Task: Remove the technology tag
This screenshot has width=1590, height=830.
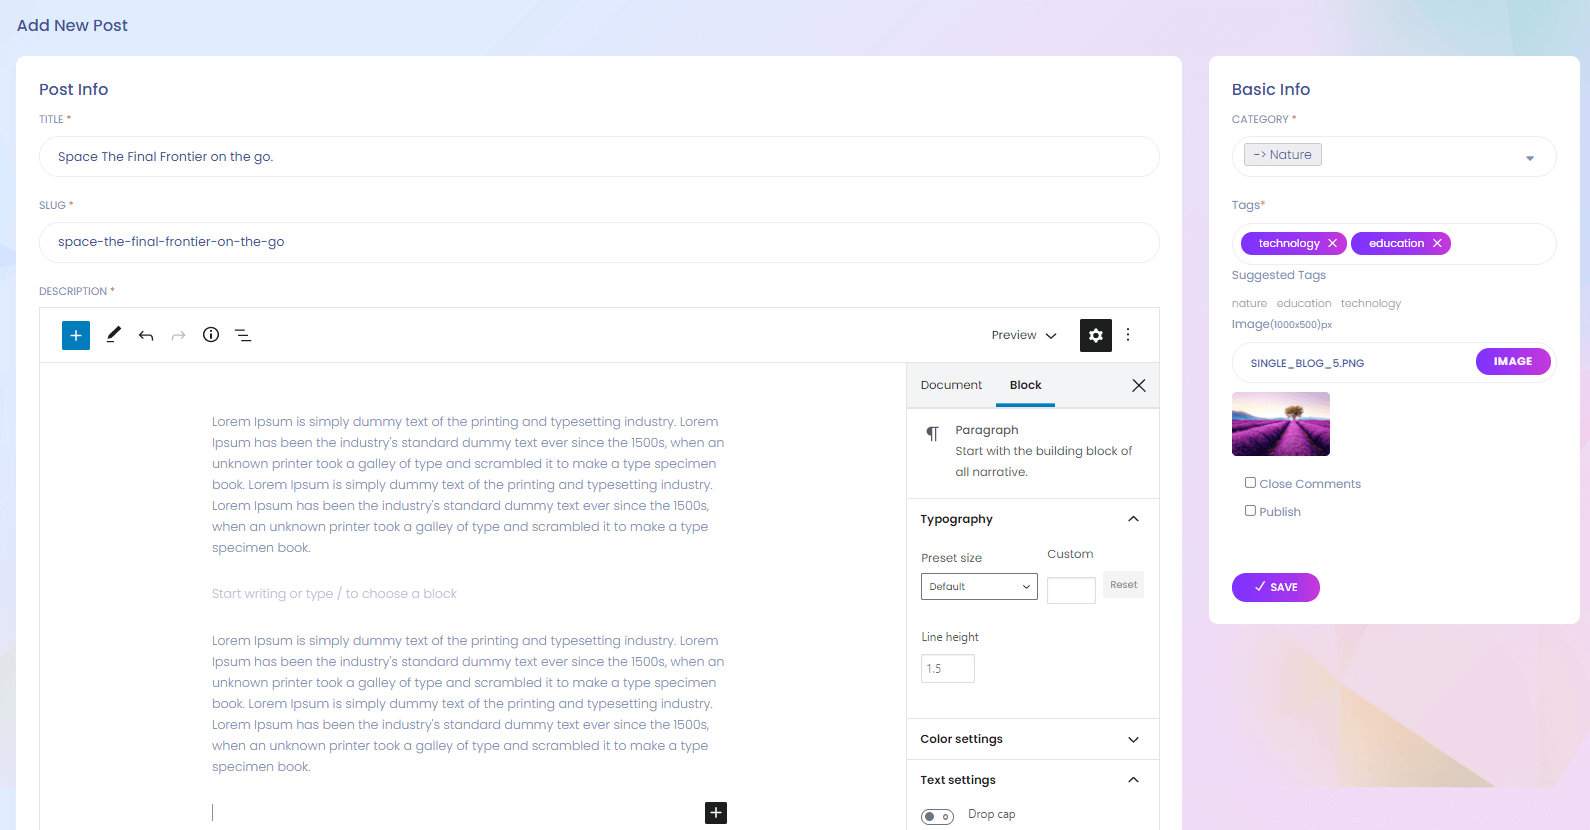Action: (x=1332, y=244)
